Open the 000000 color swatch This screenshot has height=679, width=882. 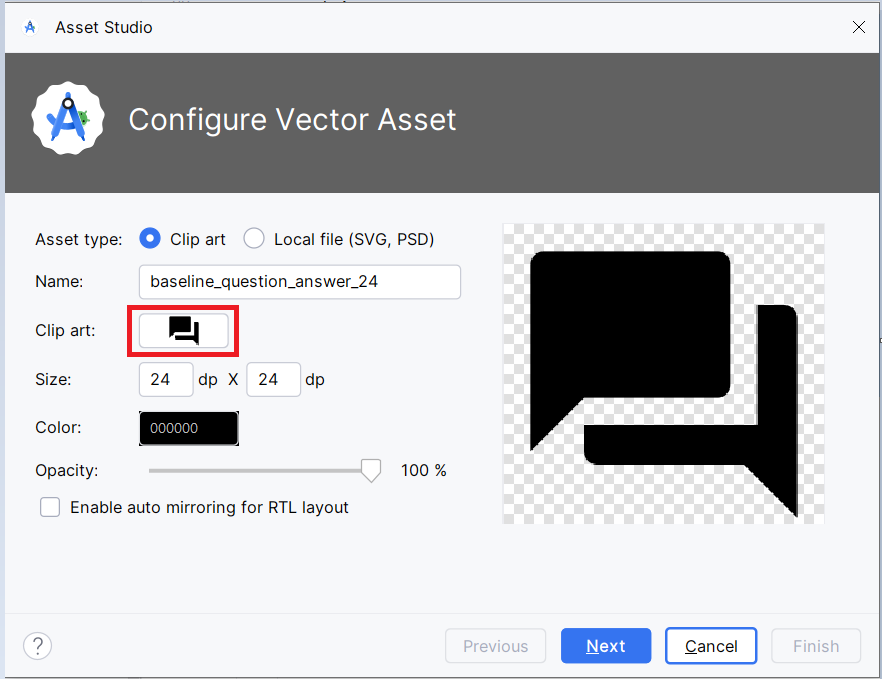[x=188, y=428]
